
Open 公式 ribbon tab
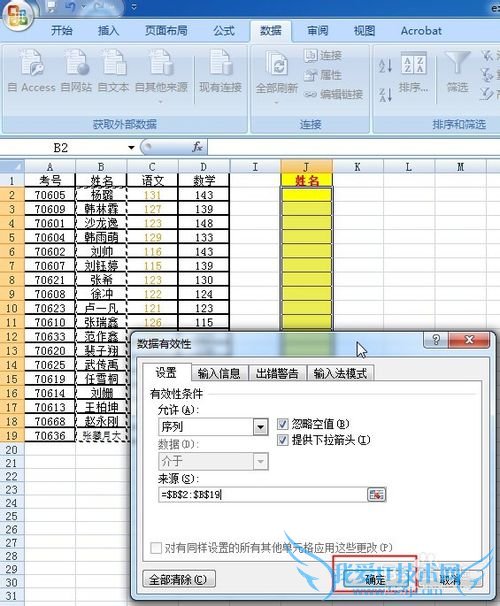coord(224,31)
